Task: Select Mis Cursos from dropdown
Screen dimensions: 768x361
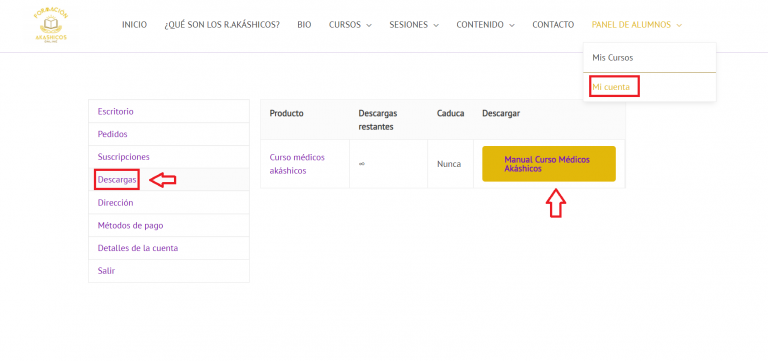Action: tap(612, 58)
